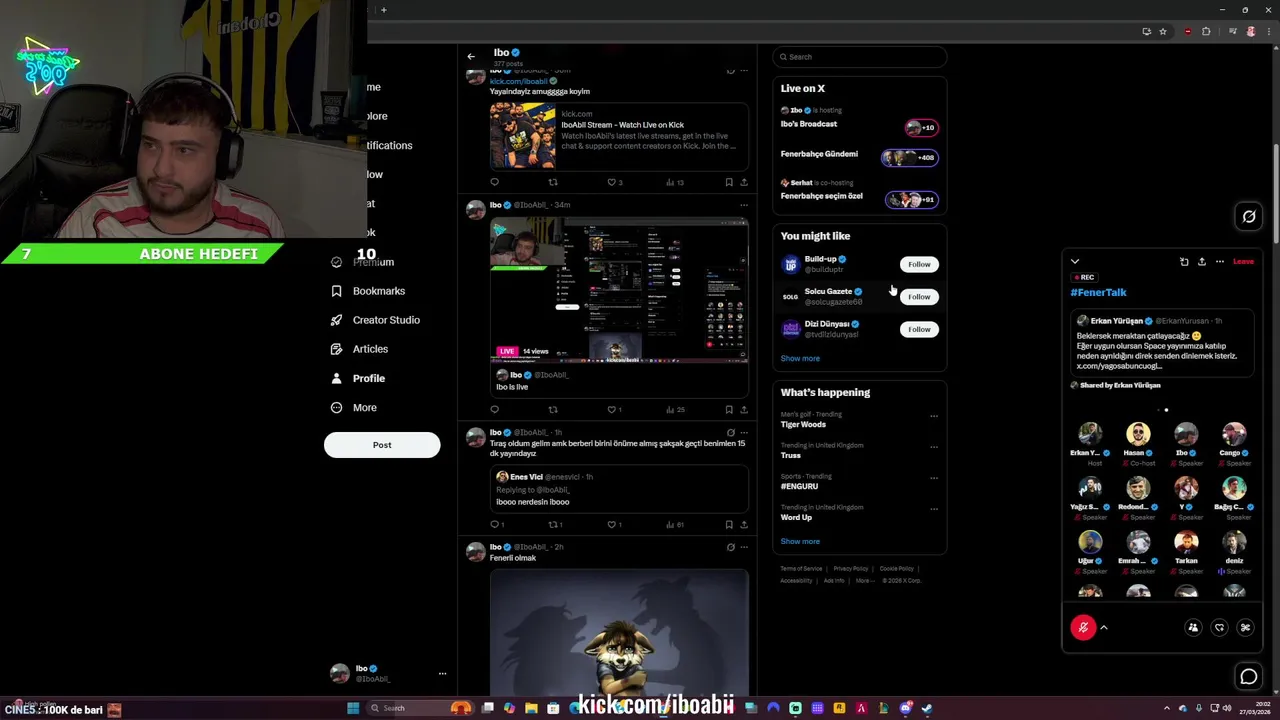This screenshot has width=1280, height=720.
Task: Show hidden system tray icons
Action: coord(1167,708)
